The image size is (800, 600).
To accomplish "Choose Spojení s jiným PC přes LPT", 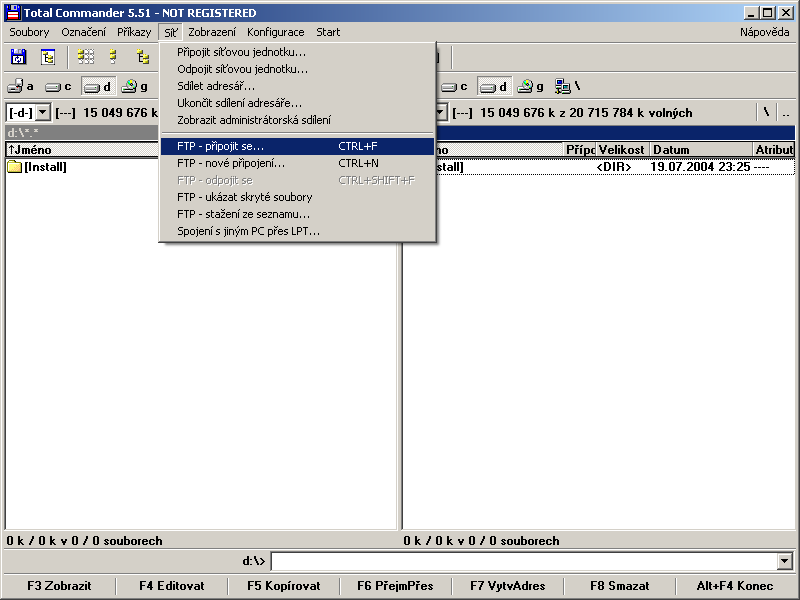I will coord(298,231).
